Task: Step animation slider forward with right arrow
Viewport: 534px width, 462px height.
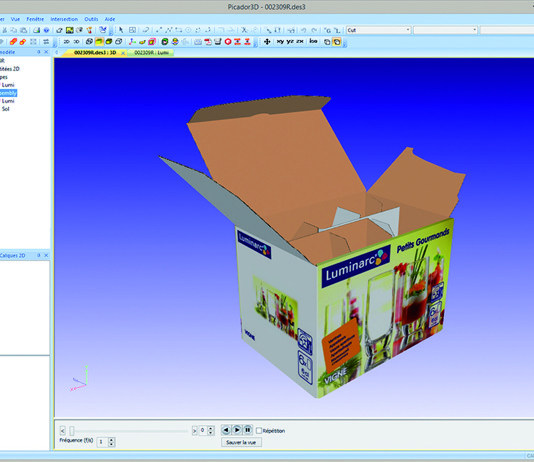Action: (194, 431)
